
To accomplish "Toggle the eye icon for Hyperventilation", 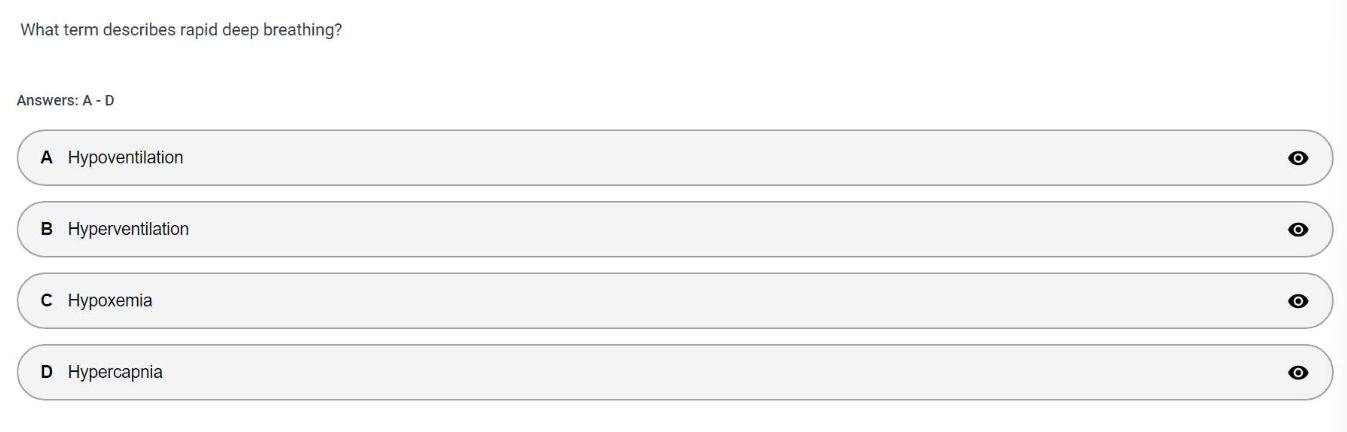I will click(x=1298, y=230).
